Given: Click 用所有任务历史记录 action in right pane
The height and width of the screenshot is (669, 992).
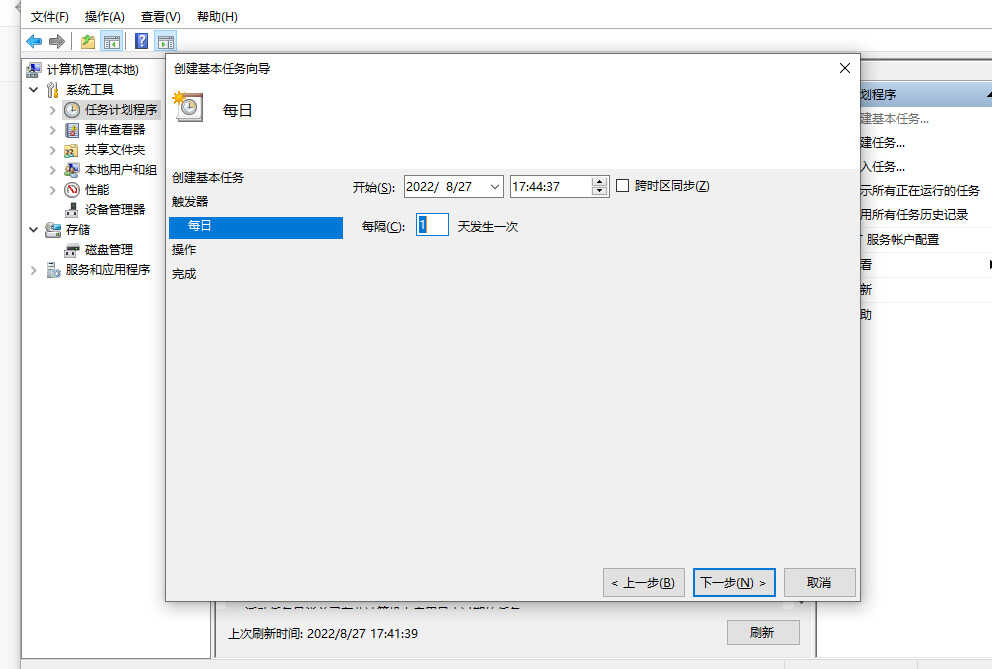Looking at the screenshot, I should 914,215.
